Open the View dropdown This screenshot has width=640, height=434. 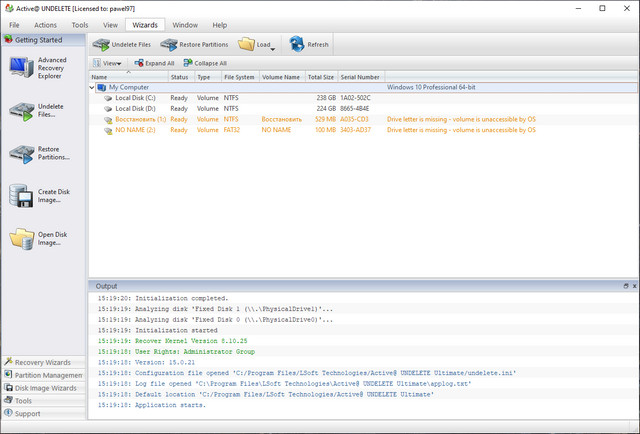click(110, 63)
